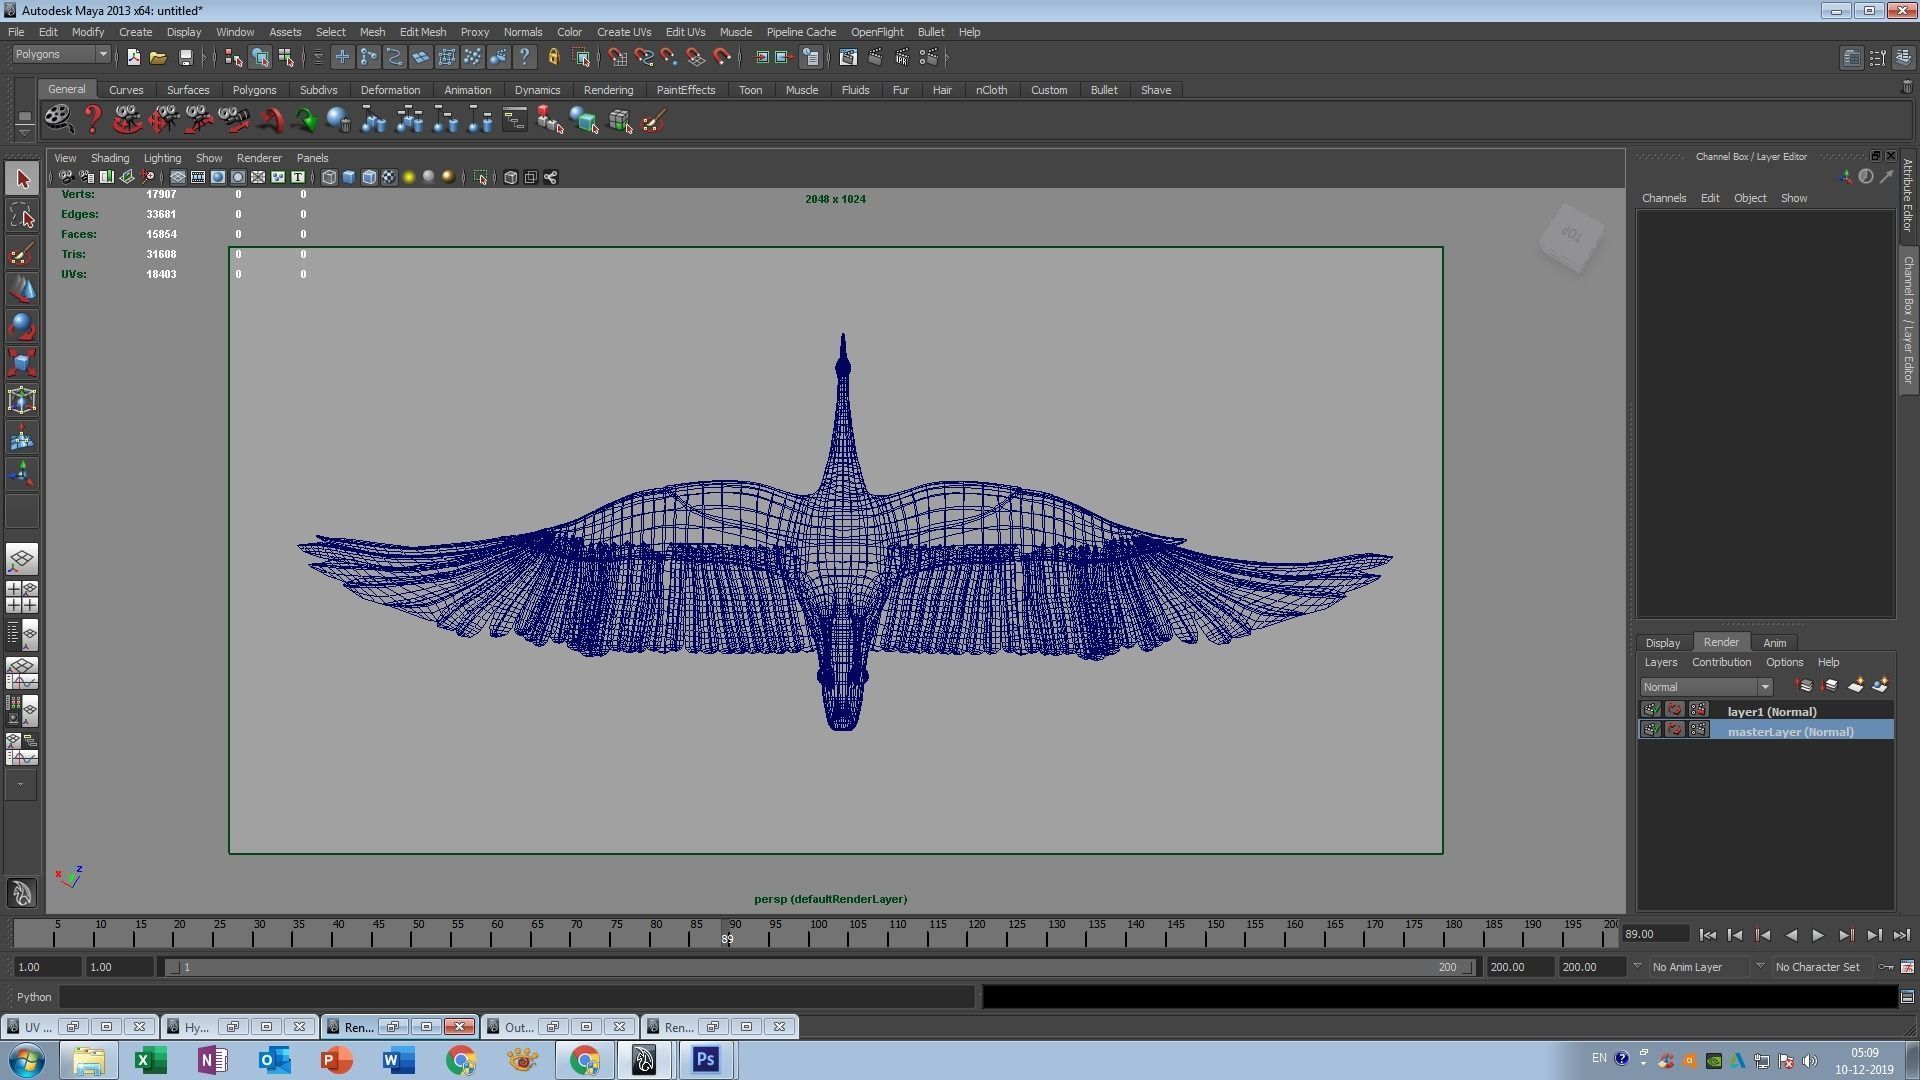The height and width of the screenshot is (1080, 1920).
Task: Click the paintbrush shelf icon
Action: point(653,121)
